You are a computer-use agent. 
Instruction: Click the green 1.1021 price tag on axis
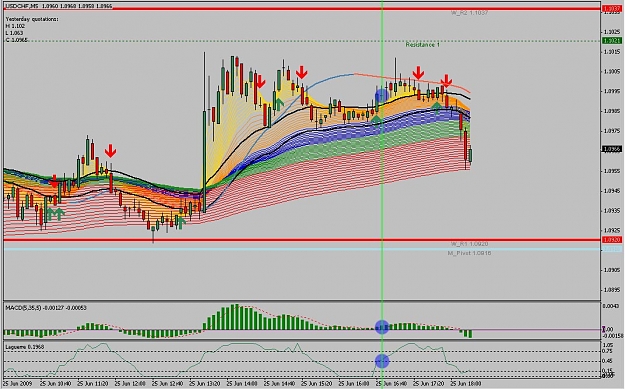pos(612,41)
